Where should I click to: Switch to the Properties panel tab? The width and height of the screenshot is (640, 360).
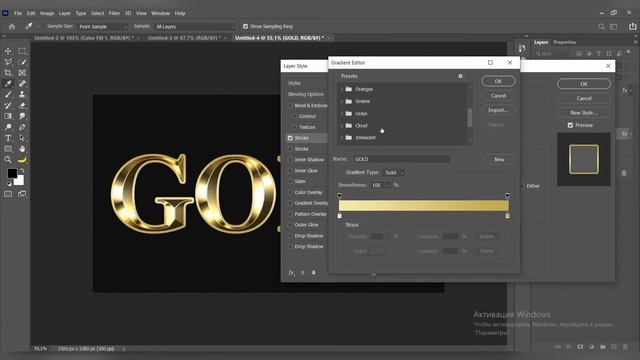(564, 42)
